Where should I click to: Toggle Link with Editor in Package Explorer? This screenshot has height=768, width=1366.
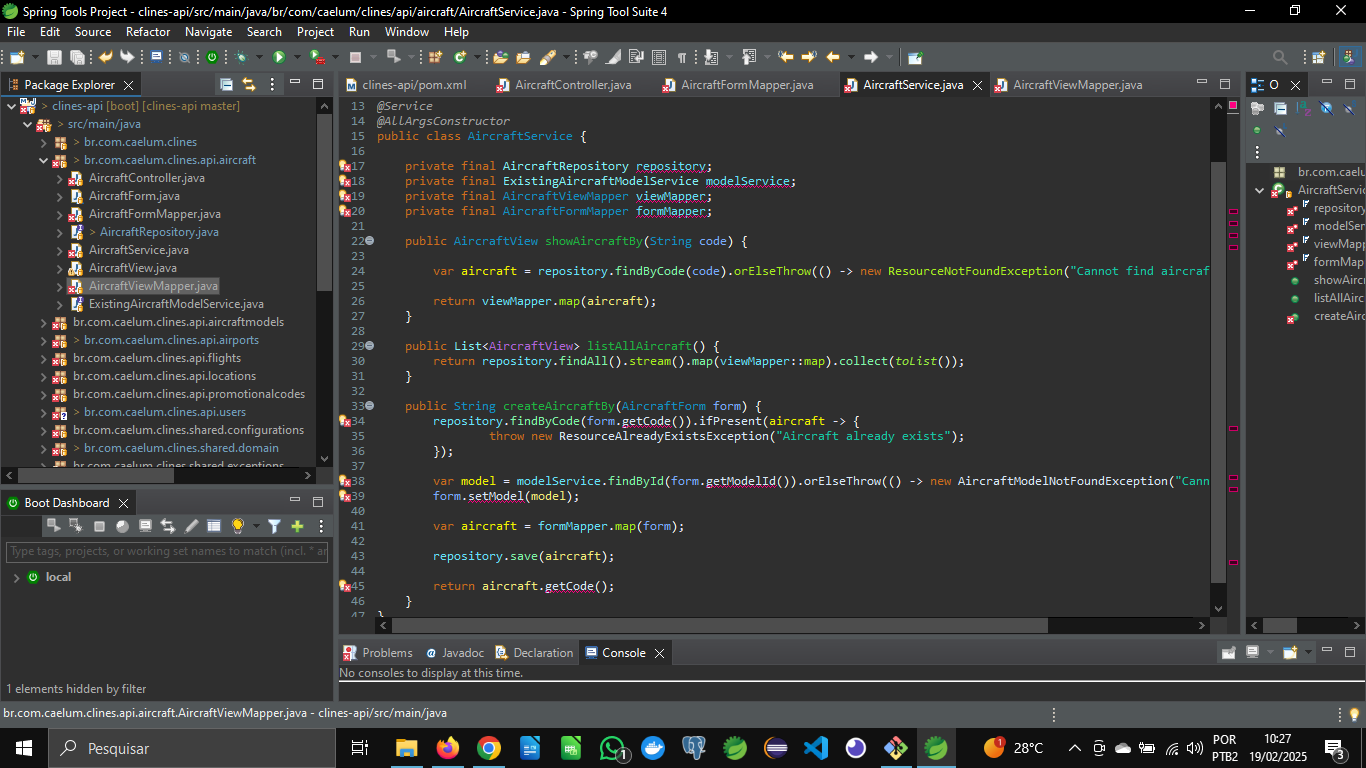249,84
